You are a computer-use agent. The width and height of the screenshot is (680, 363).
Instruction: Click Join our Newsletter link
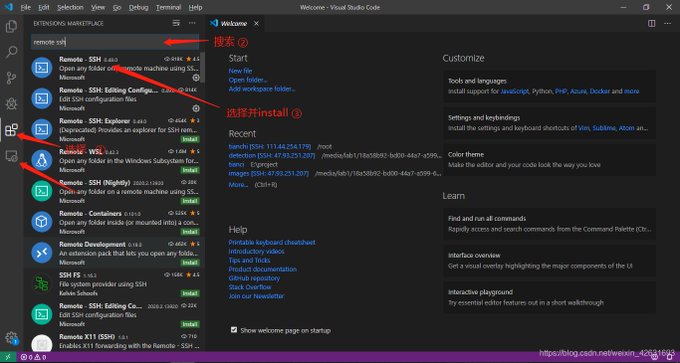[256, 296]
